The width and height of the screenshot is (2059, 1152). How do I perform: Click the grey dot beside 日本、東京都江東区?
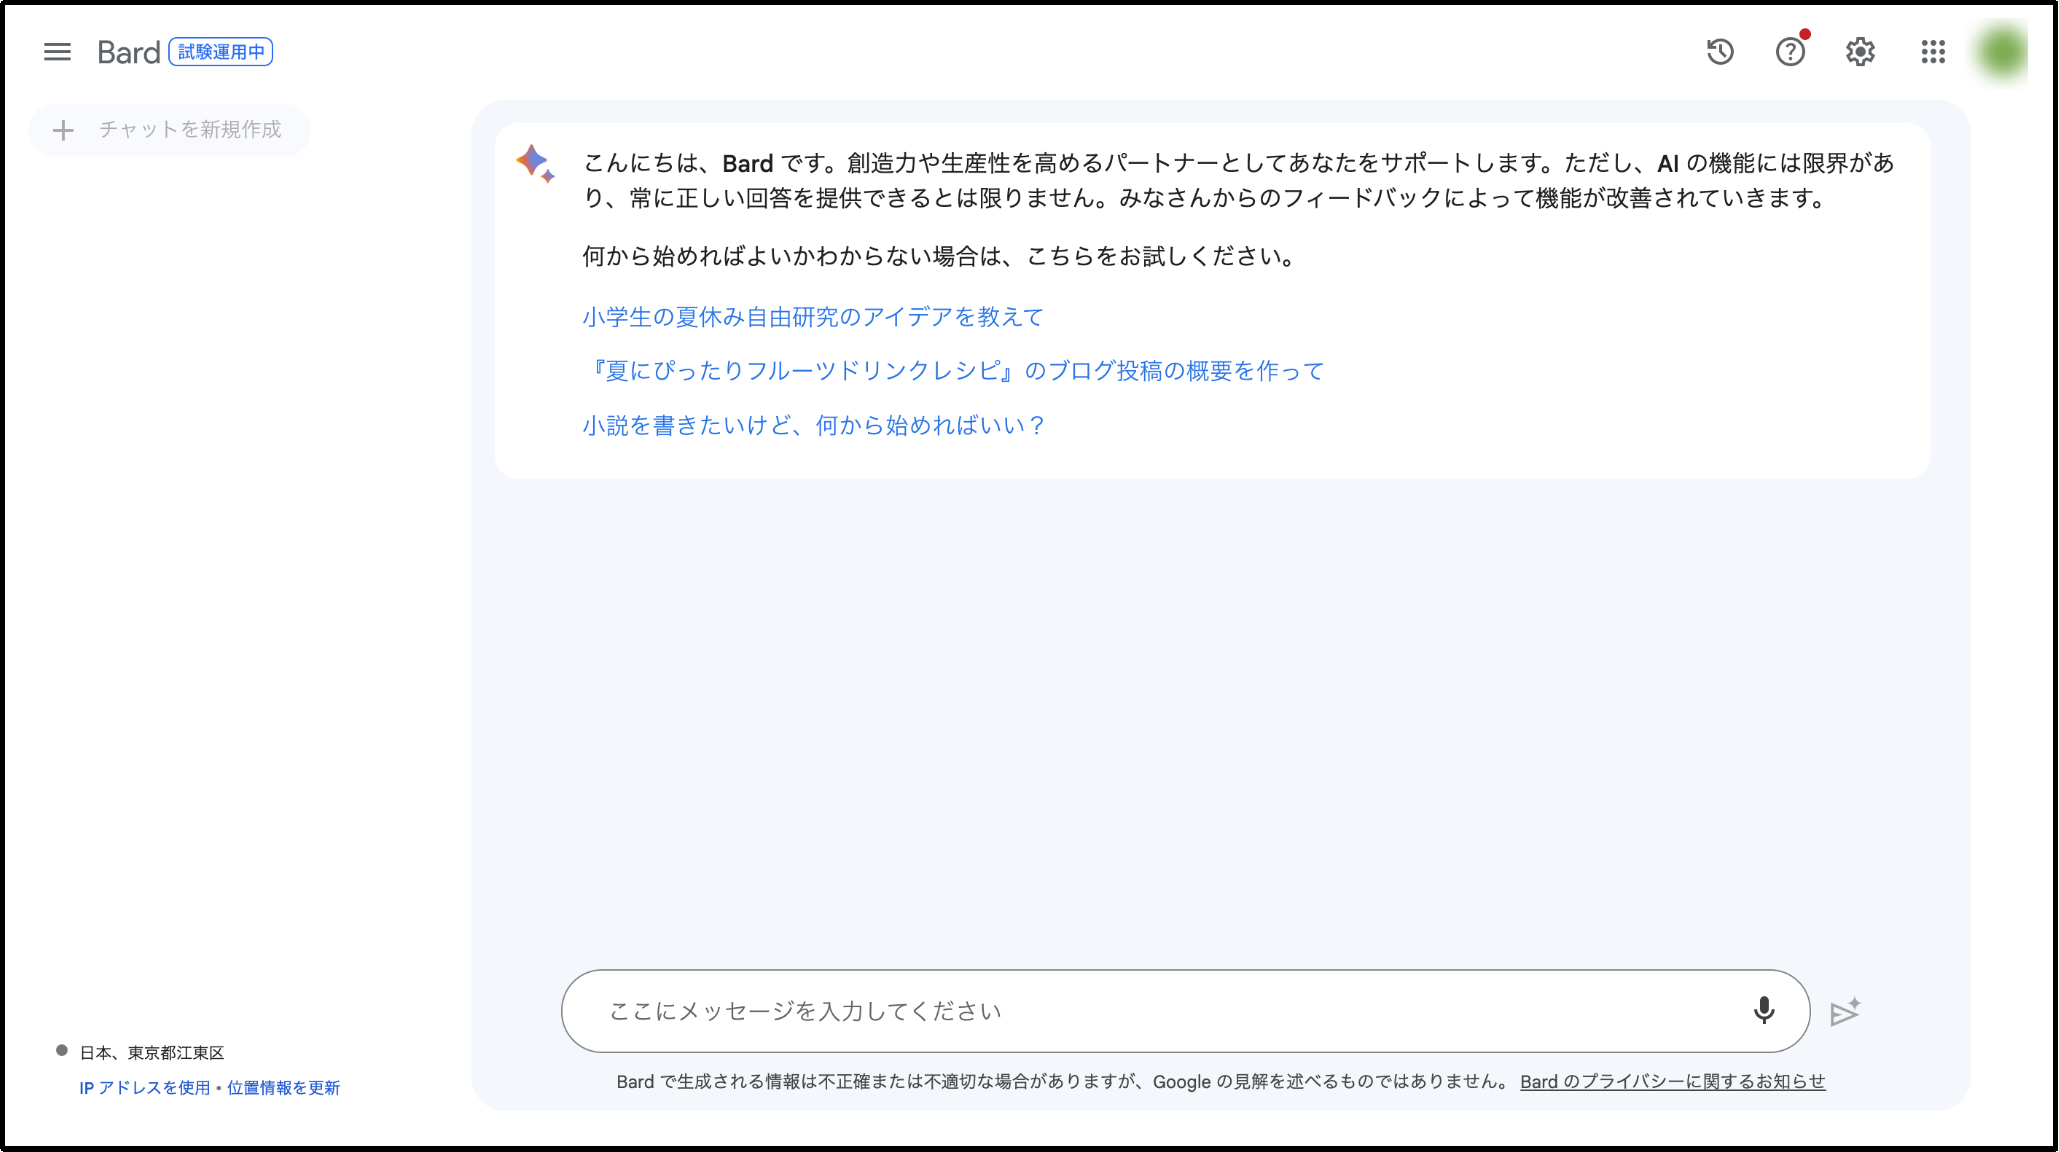click(62, 1050)
